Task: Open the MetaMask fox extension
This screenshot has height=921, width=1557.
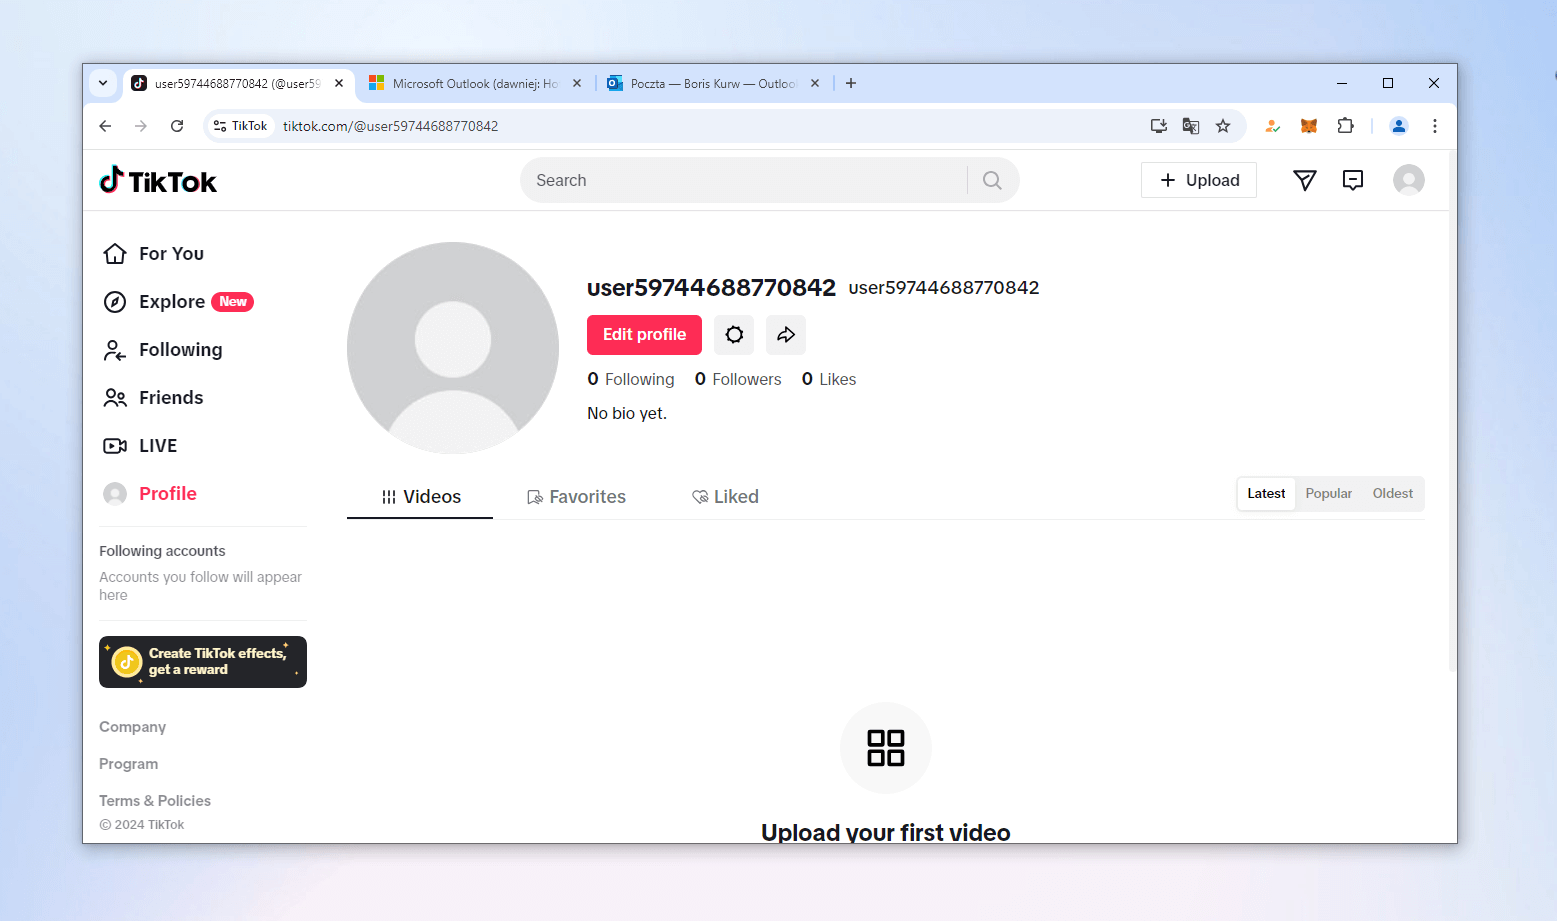Action: pyautogui.click(x=1308, y=126)
